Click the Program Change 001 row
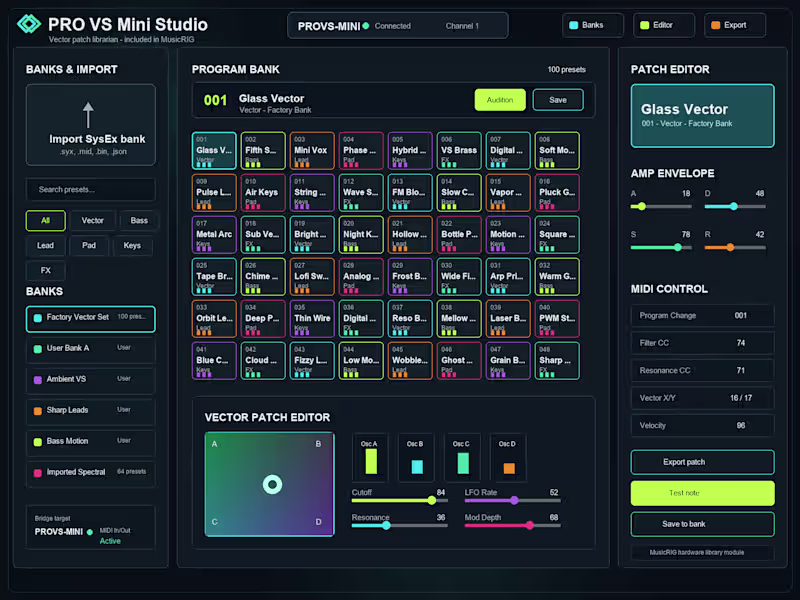800x600 pixels. tap(702, 316)
